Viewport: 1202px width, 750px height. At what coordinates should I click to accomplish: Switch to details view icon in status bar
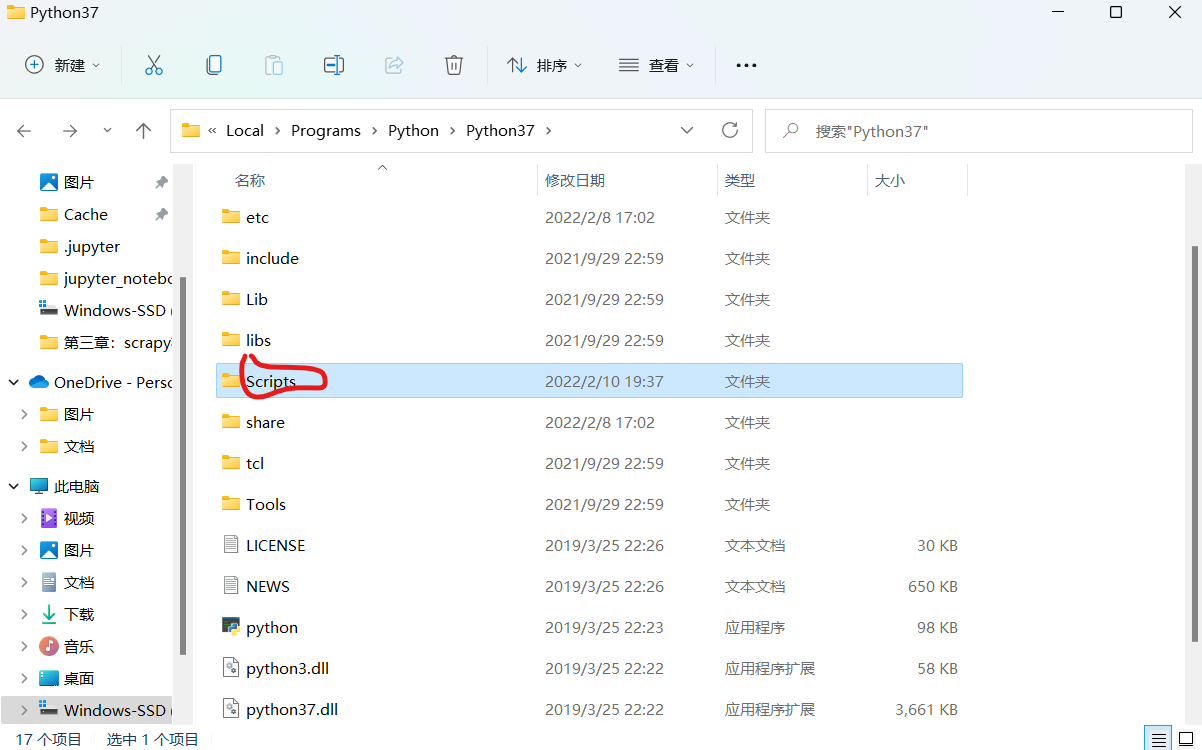tap(1158, 740)
